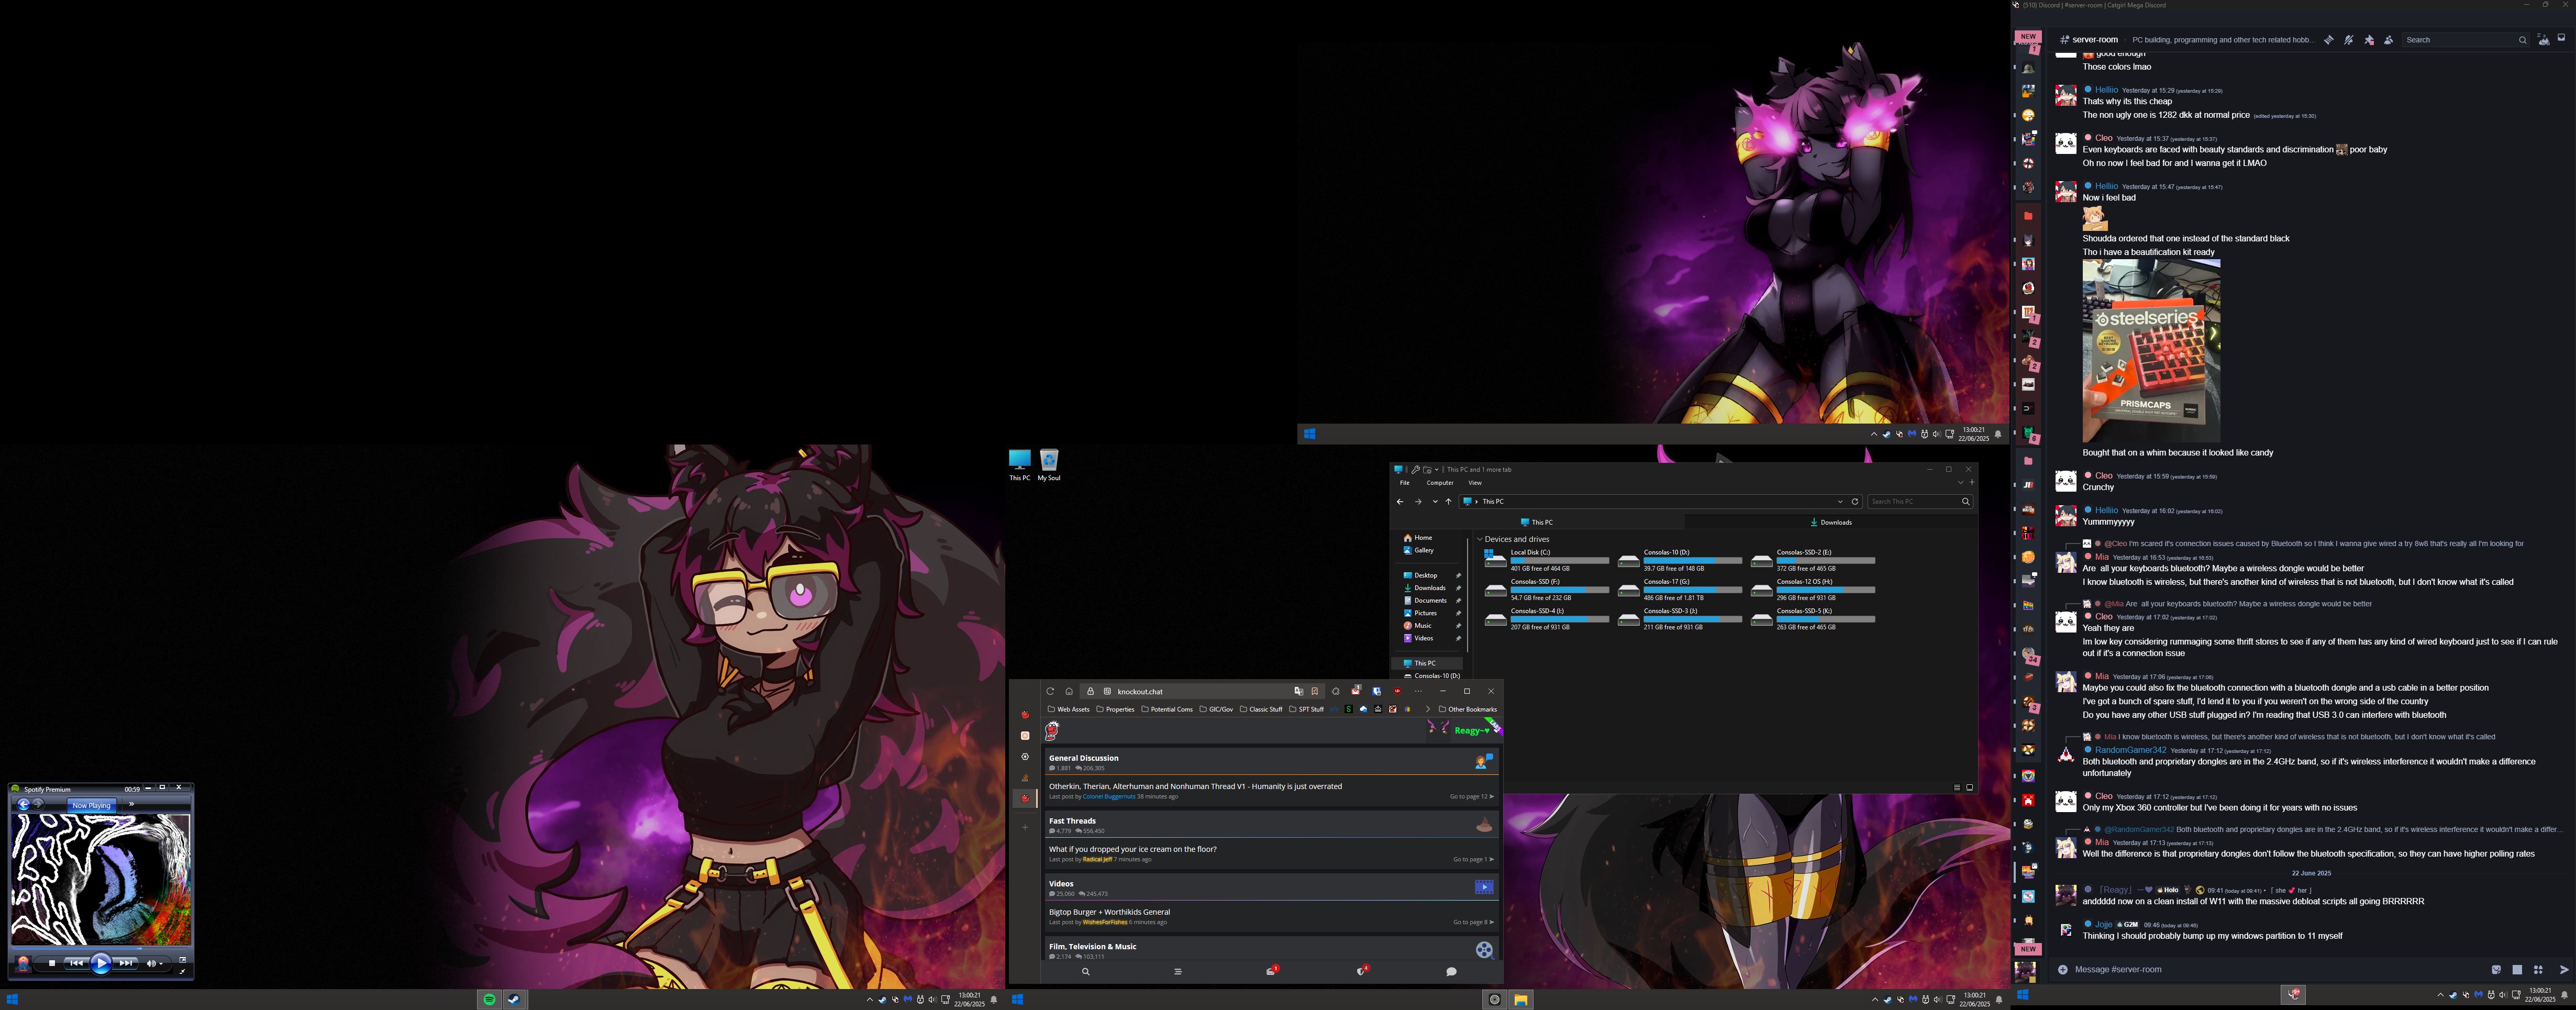2576x1010 pixels.
Task: Click the blue back arrow in Spotify player
Action: [x=24, y=804]
